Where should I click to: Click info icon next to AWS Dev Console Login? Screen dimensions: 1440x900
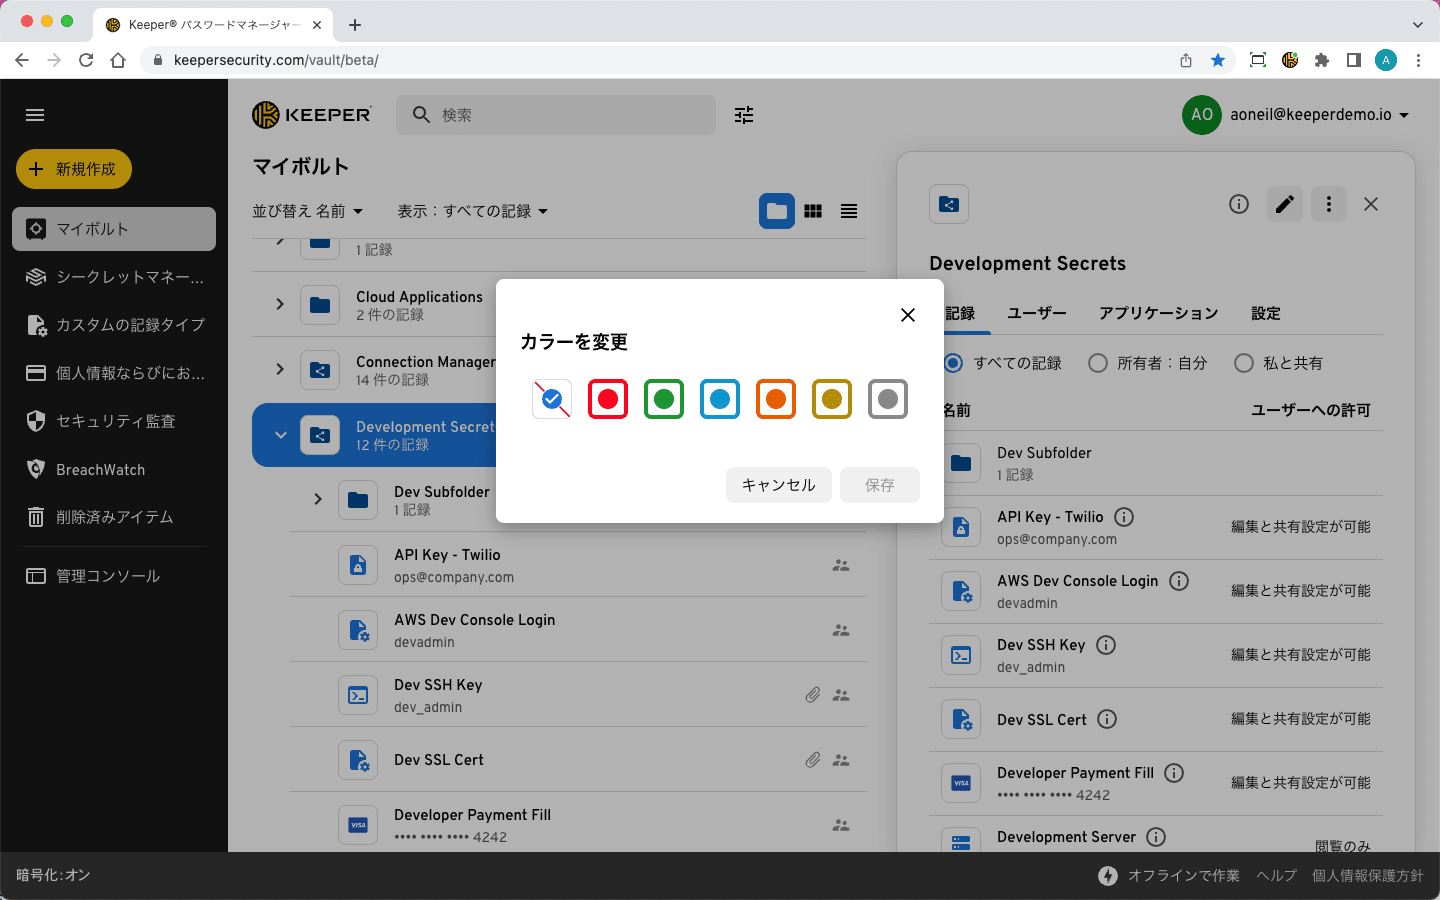point(1179,581)
